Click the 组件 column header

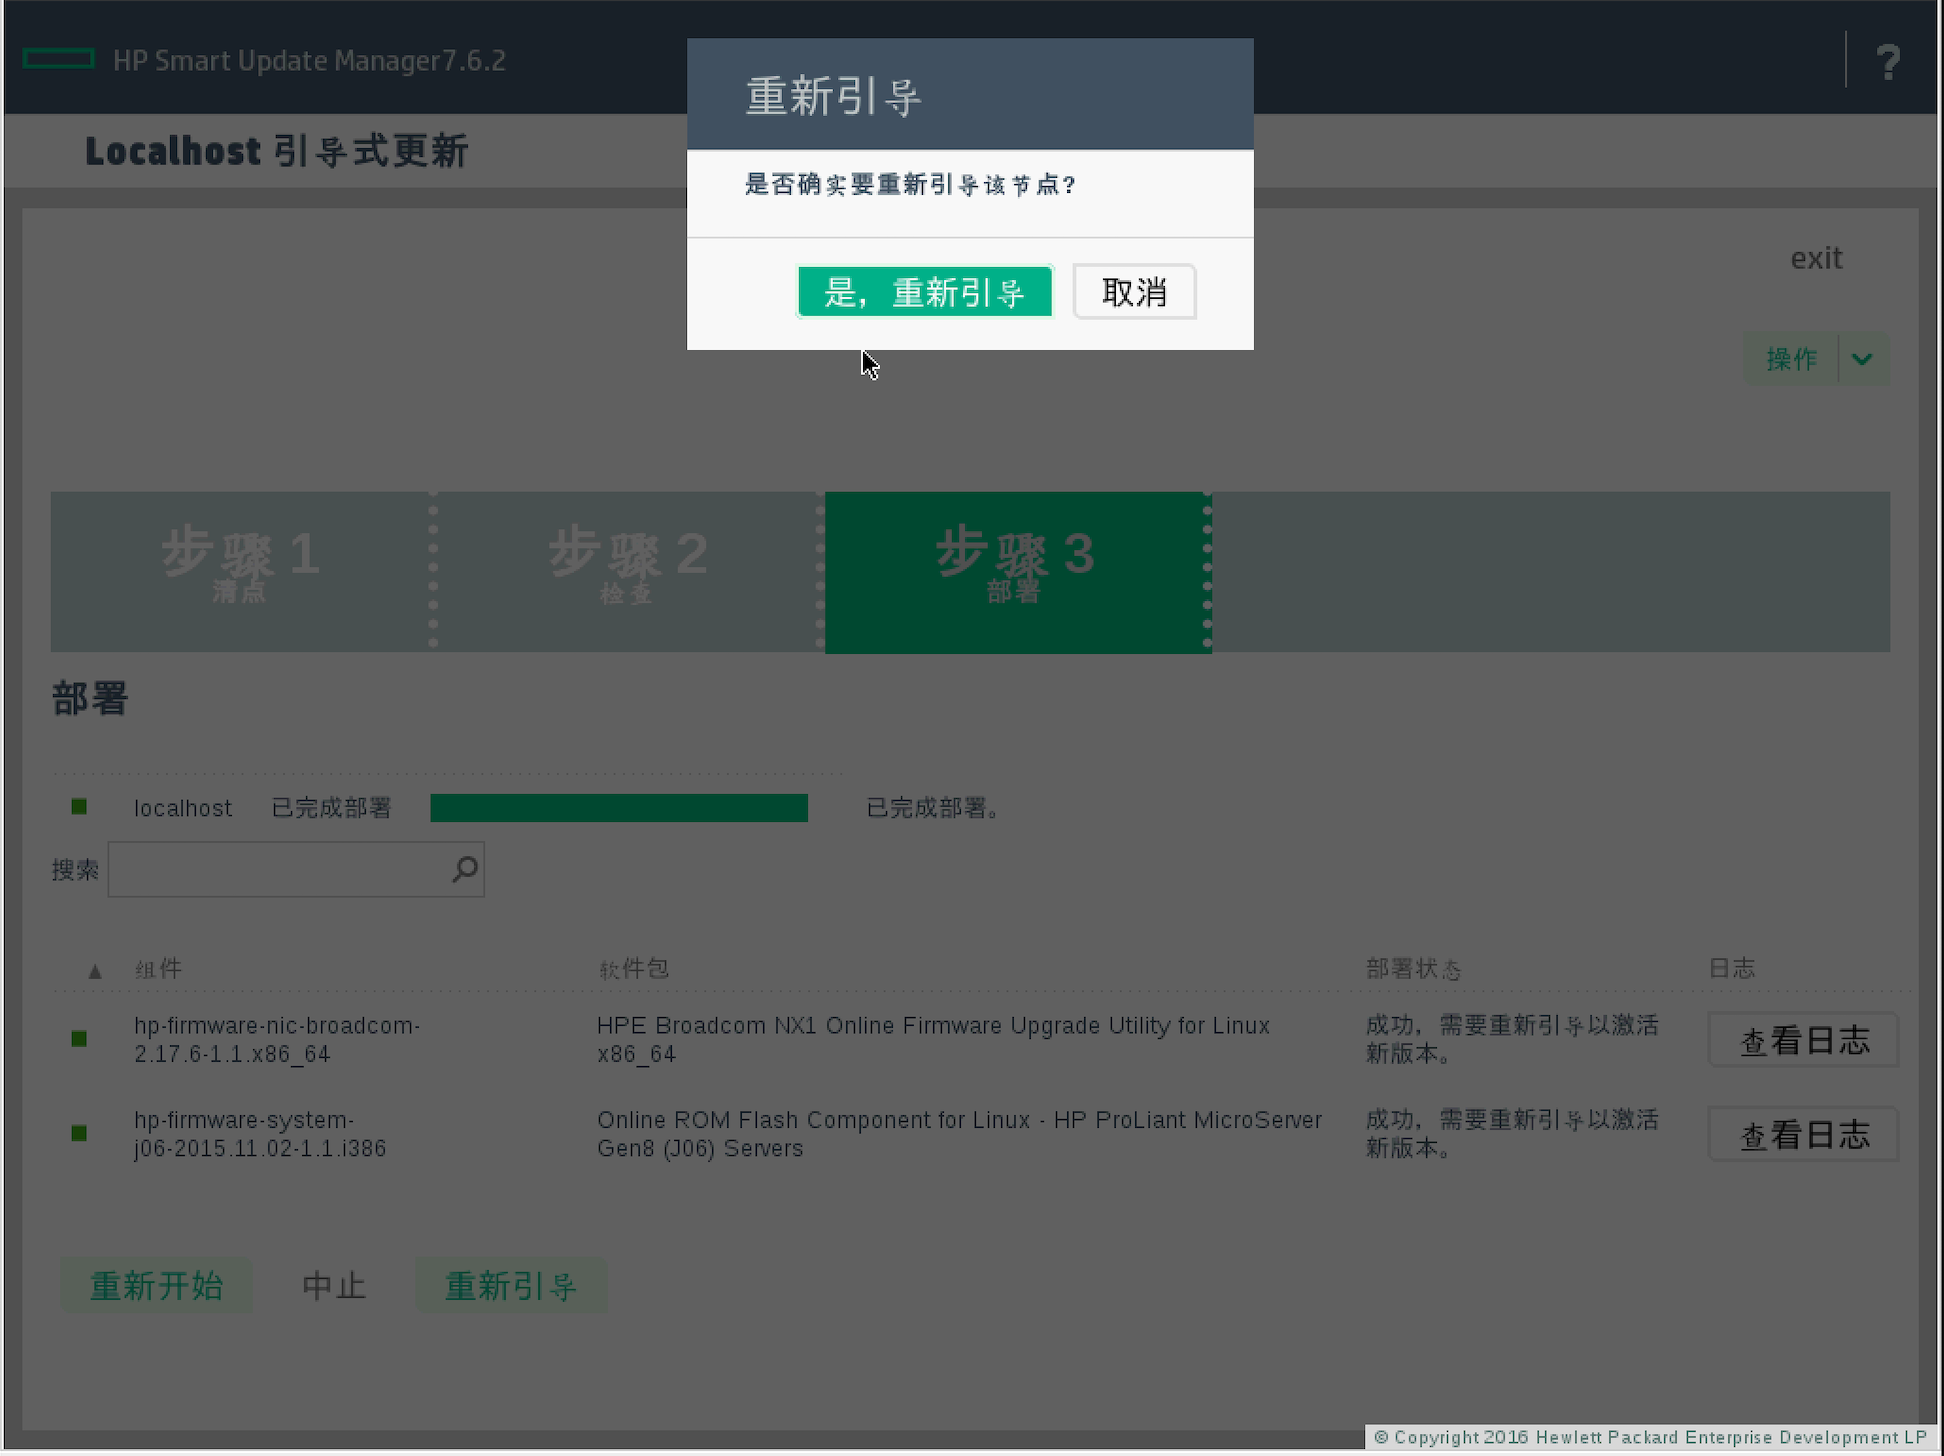point(159,969)
